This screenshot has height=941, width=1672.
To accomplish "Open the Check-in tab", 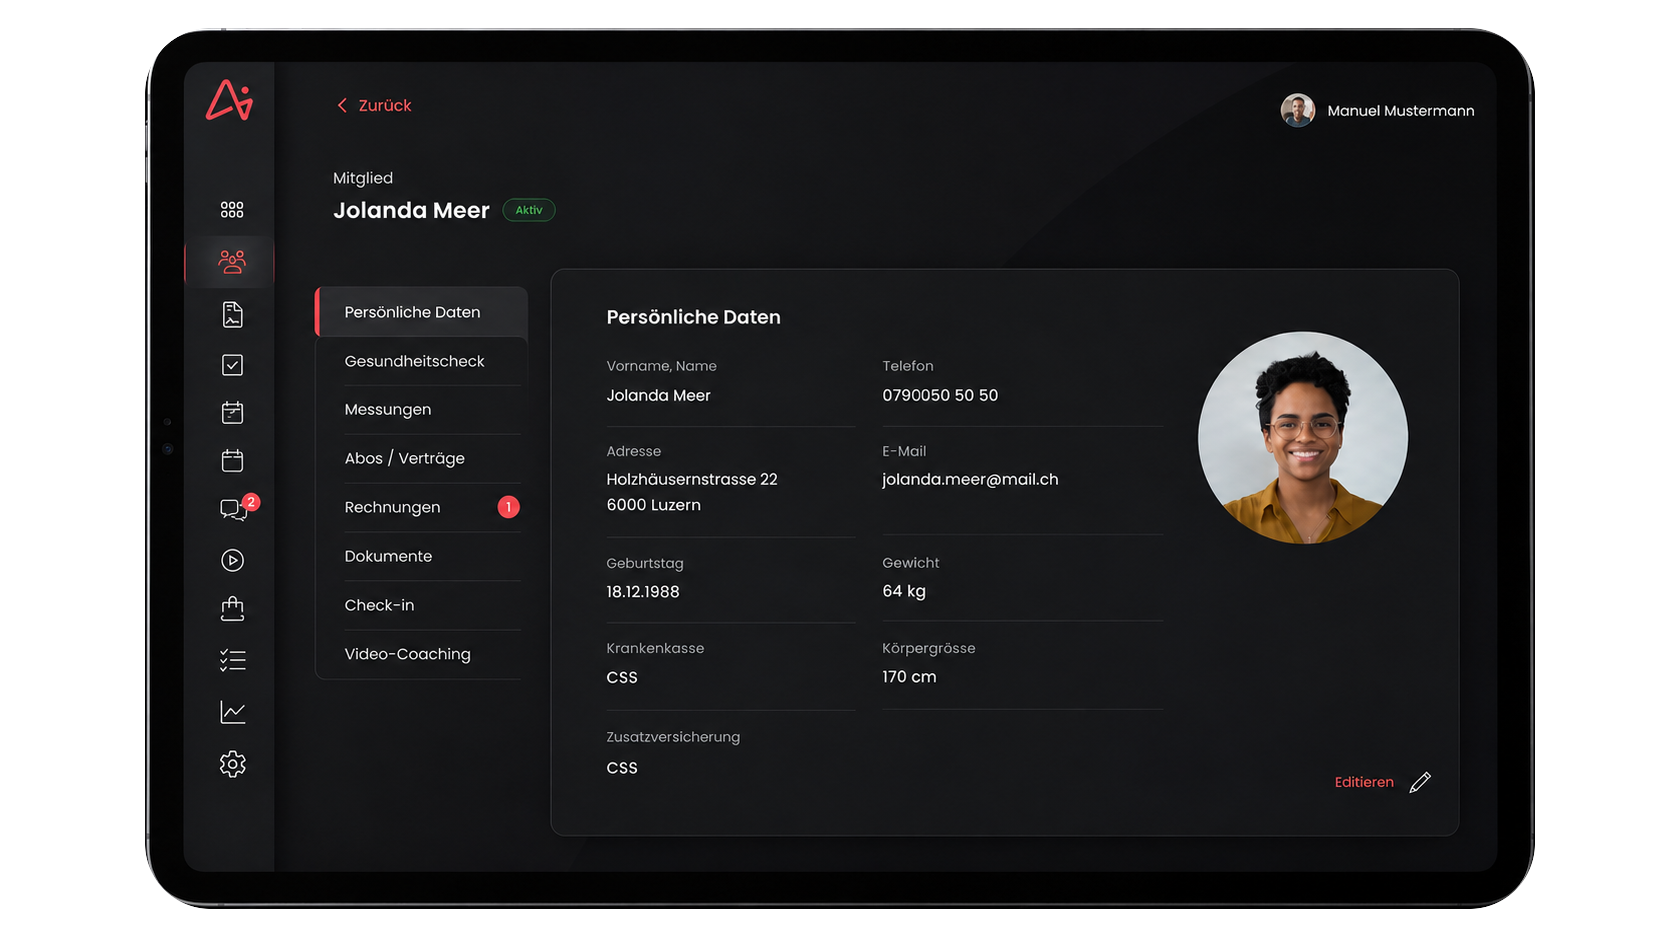I will point(421,605).
